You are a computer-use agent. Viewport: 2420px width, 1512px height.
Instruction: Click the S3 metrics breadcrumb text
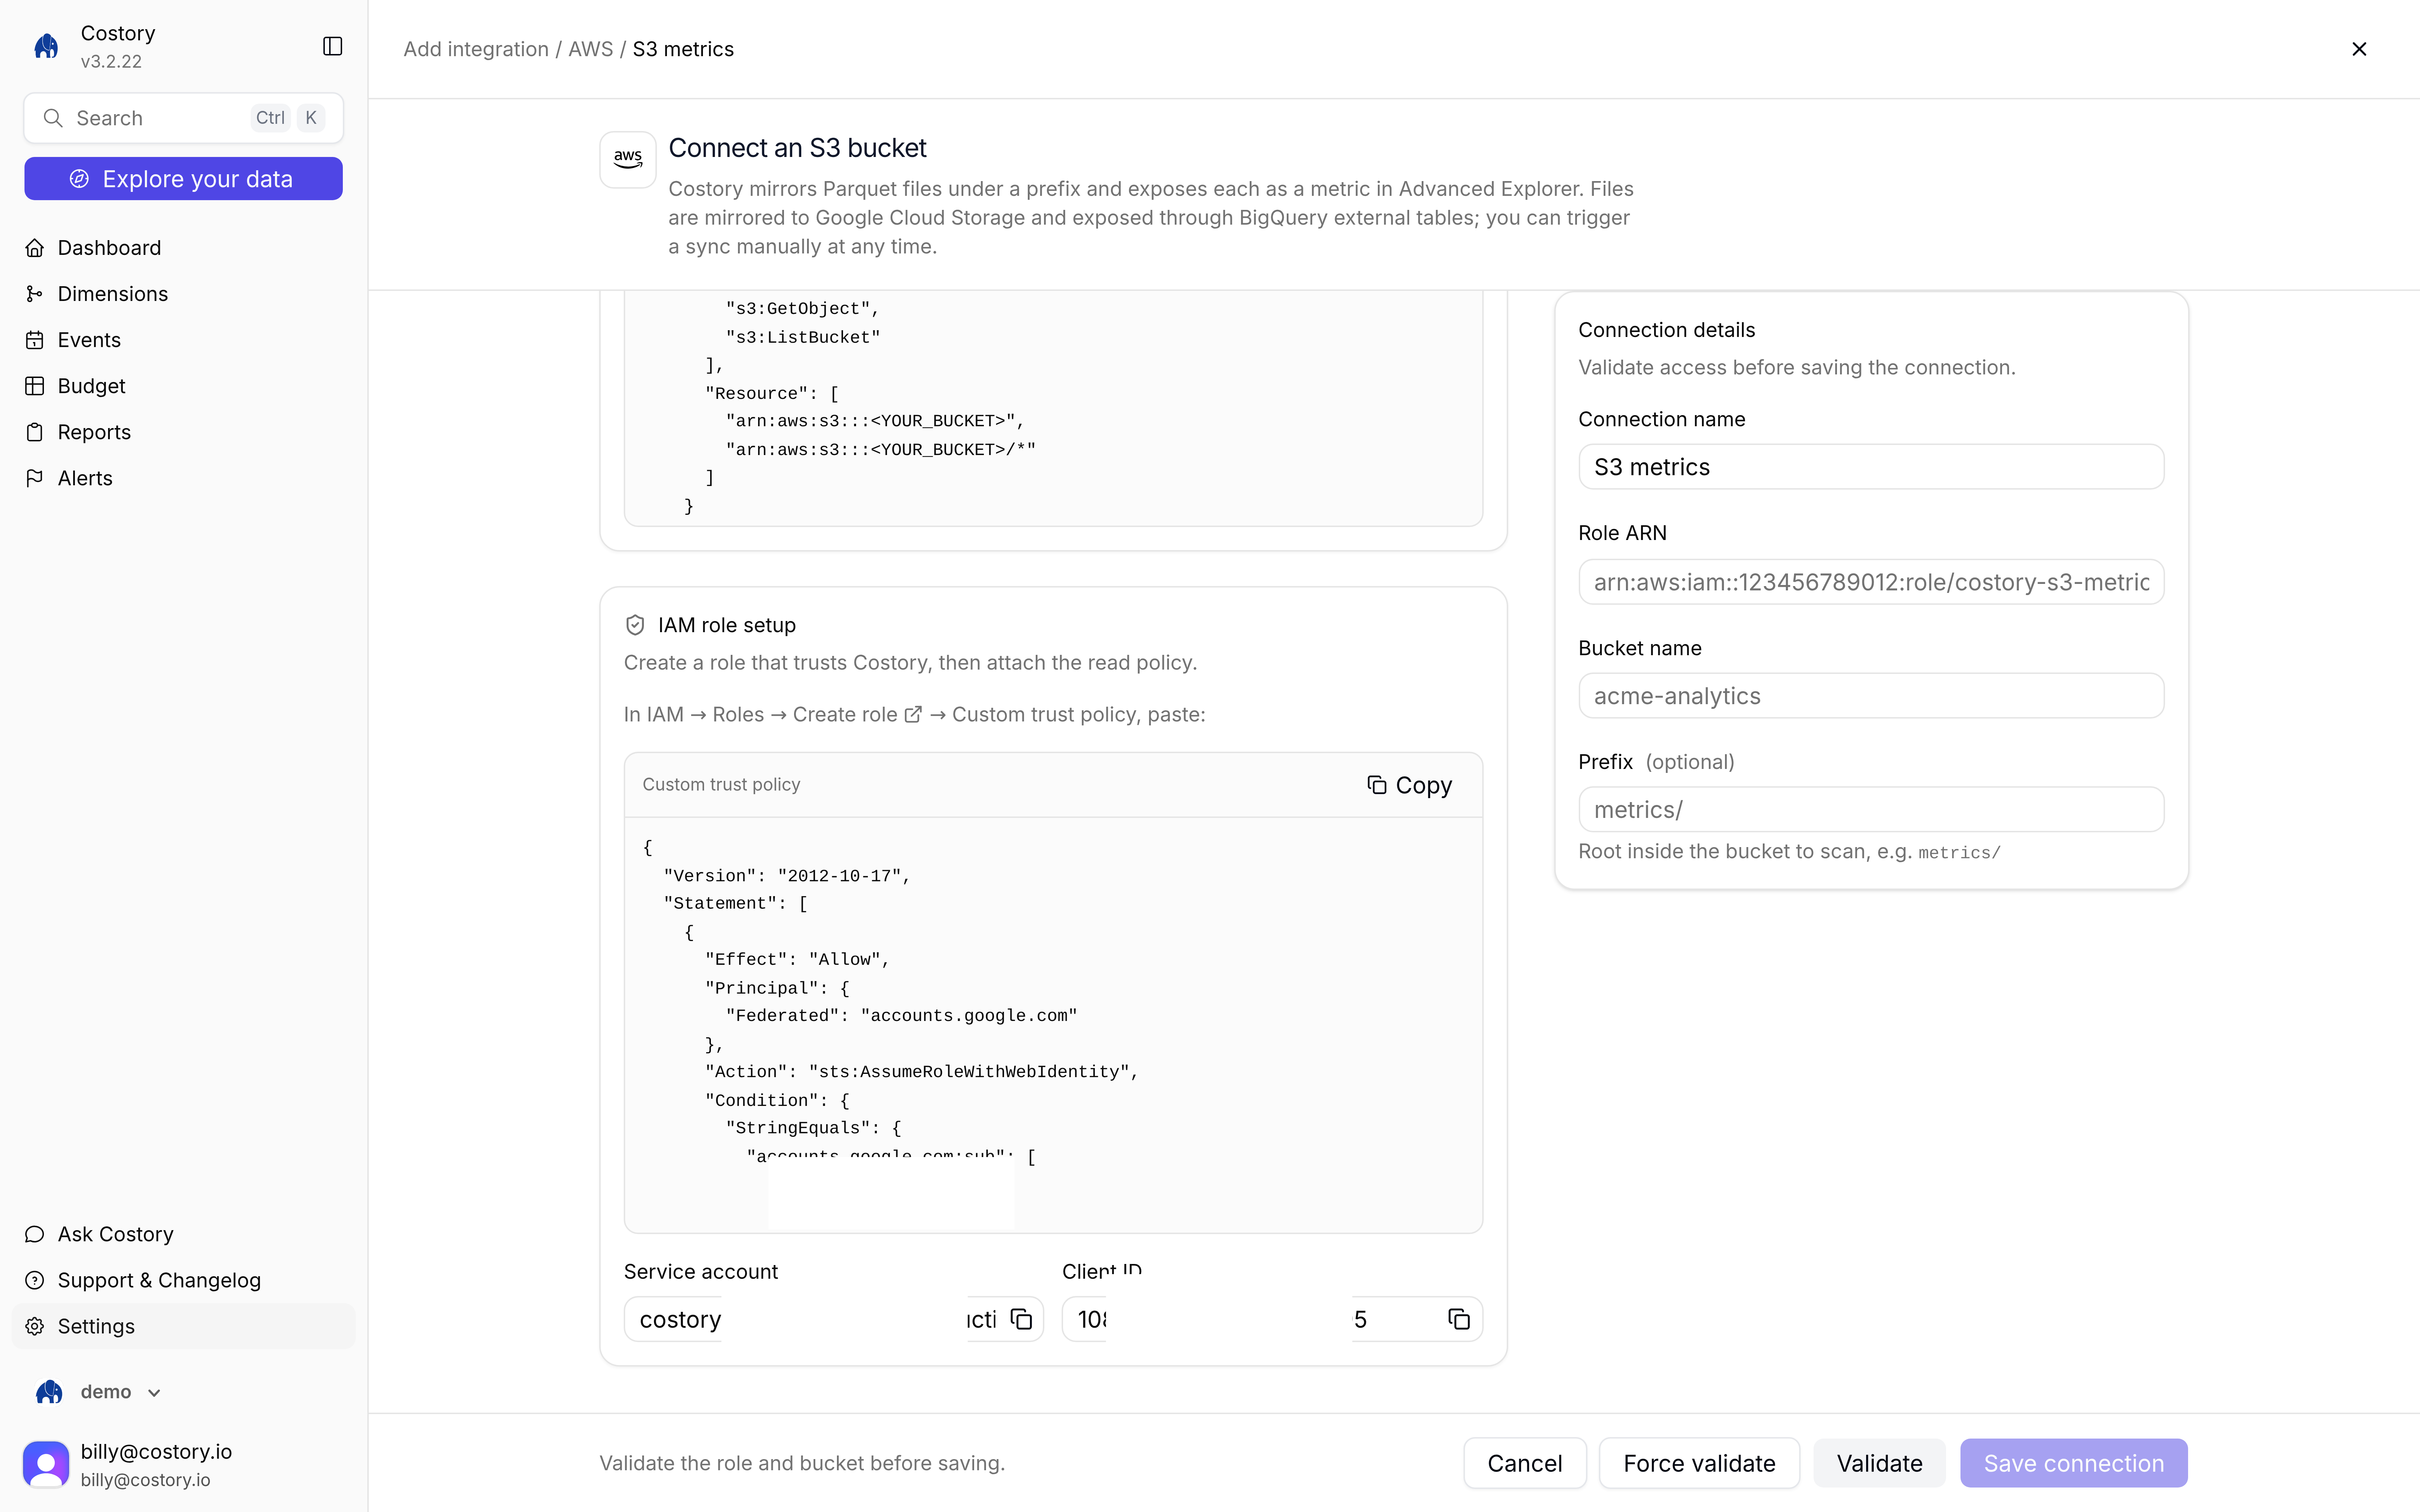(683, 49)
